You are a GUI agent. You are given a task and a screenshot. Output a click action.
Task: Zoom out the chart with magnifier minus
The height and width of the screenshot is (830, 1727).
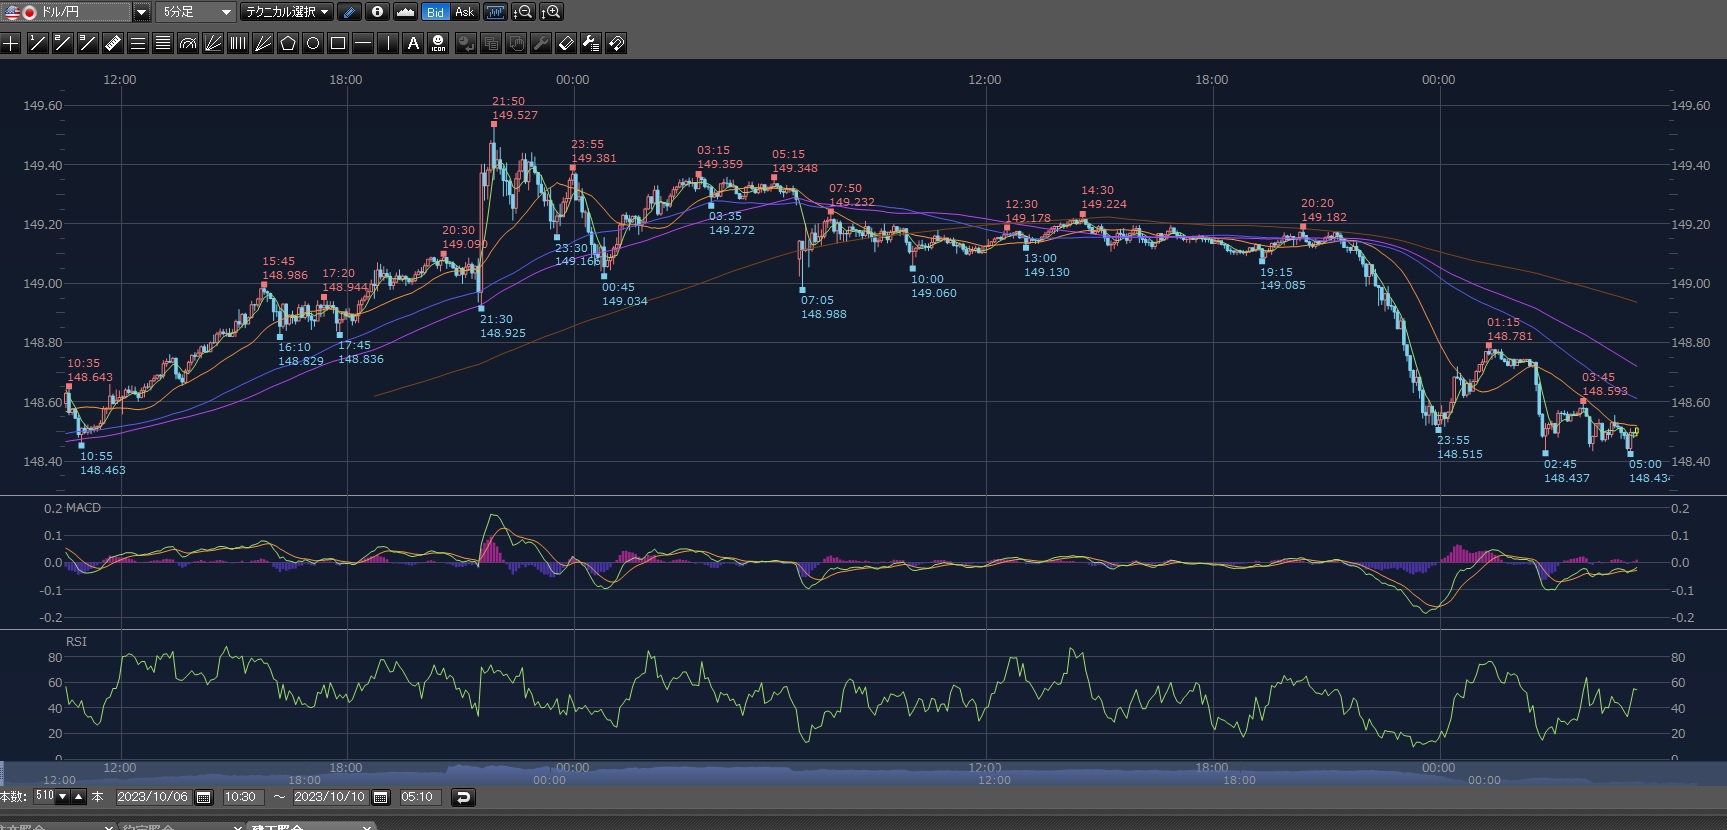coord(523,12)
